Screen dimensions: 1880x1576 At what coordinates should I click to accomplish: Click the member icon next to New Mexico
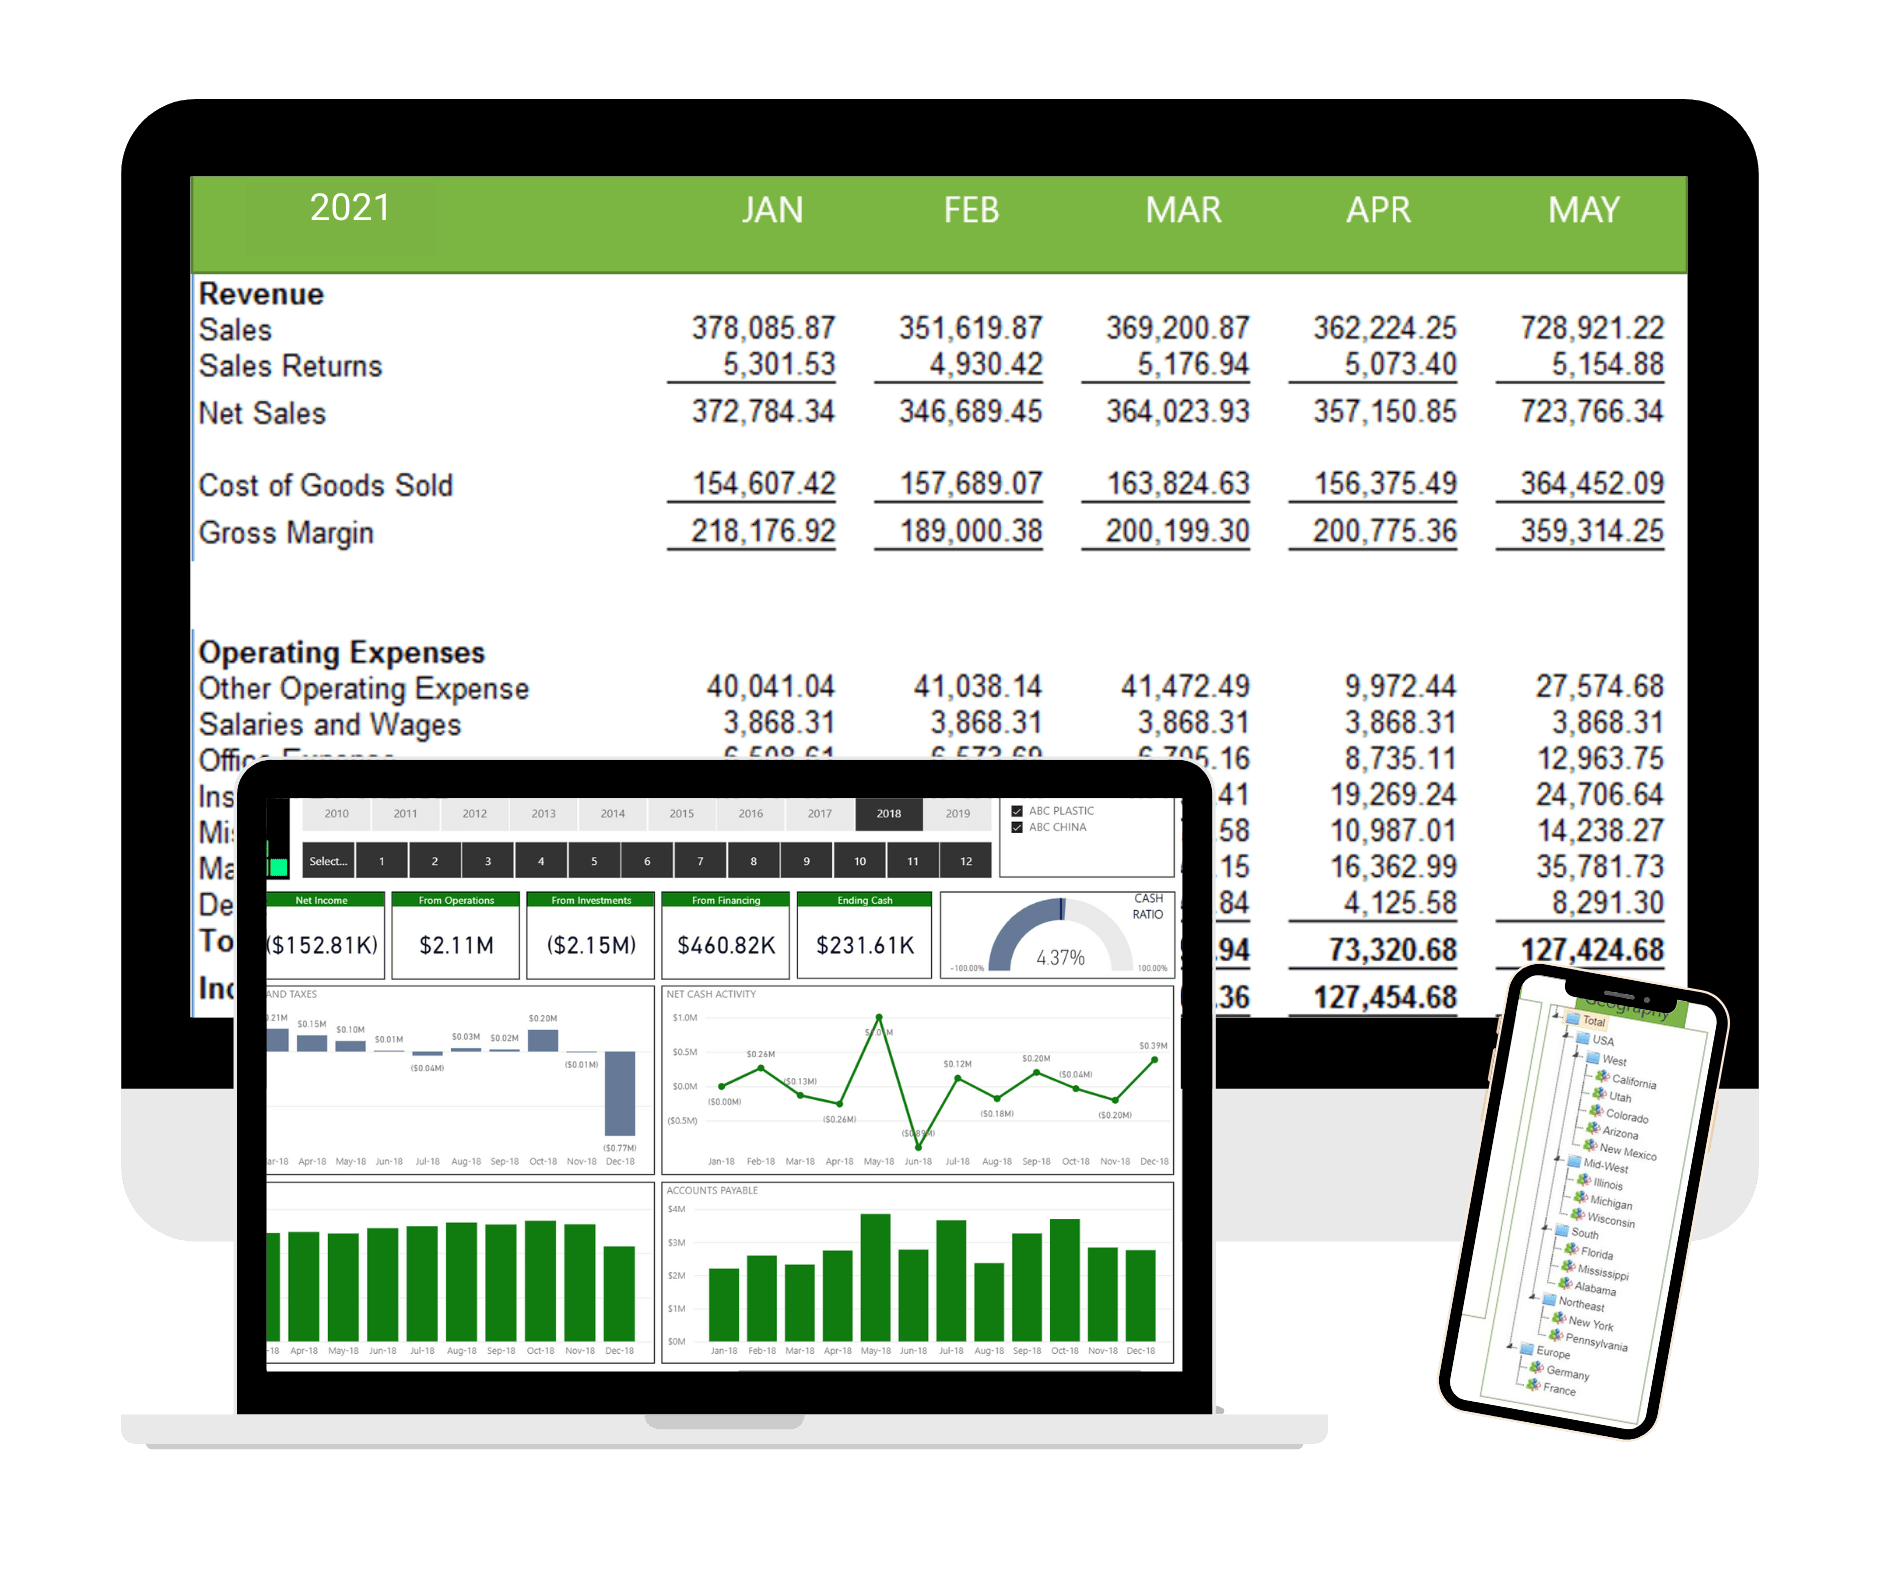point(1589,1145)
